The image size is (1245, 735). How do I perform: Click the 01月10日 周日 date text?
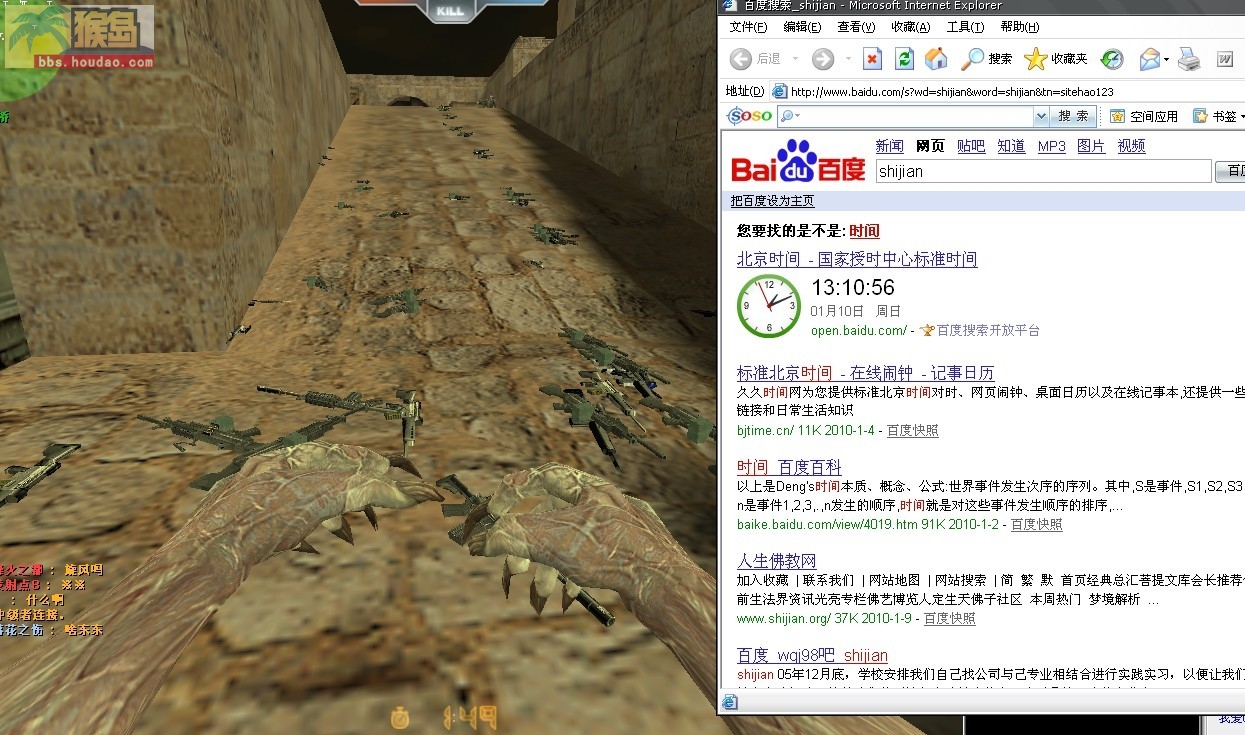(x=855, y=311)
